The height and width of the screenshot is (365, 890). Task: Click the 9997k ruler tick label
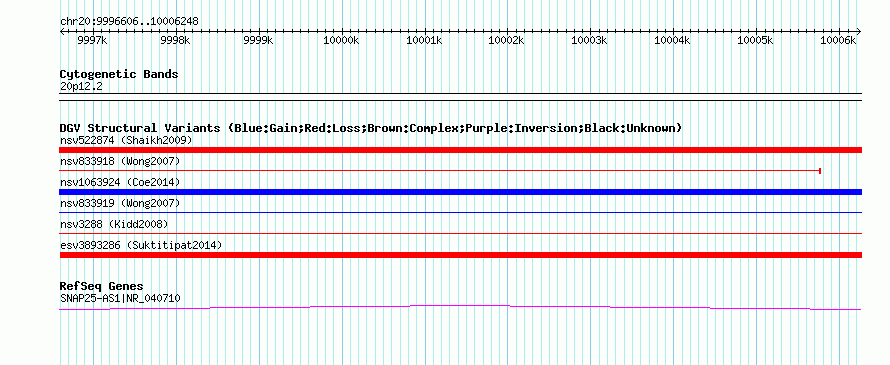tap(92, 41)
